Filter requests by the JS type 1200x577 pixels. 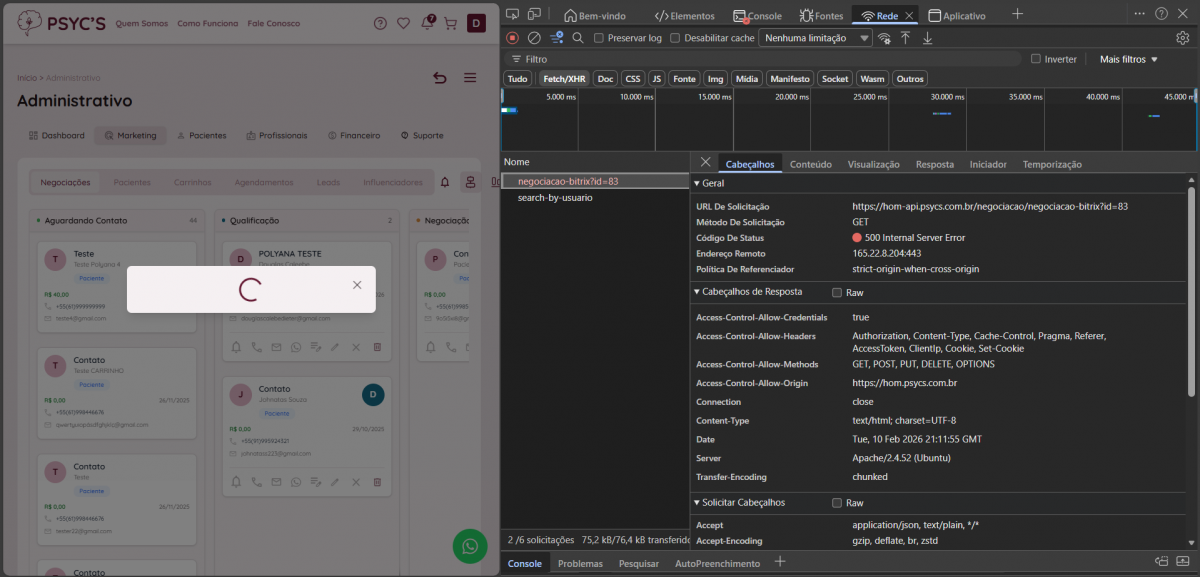[656, 78]
